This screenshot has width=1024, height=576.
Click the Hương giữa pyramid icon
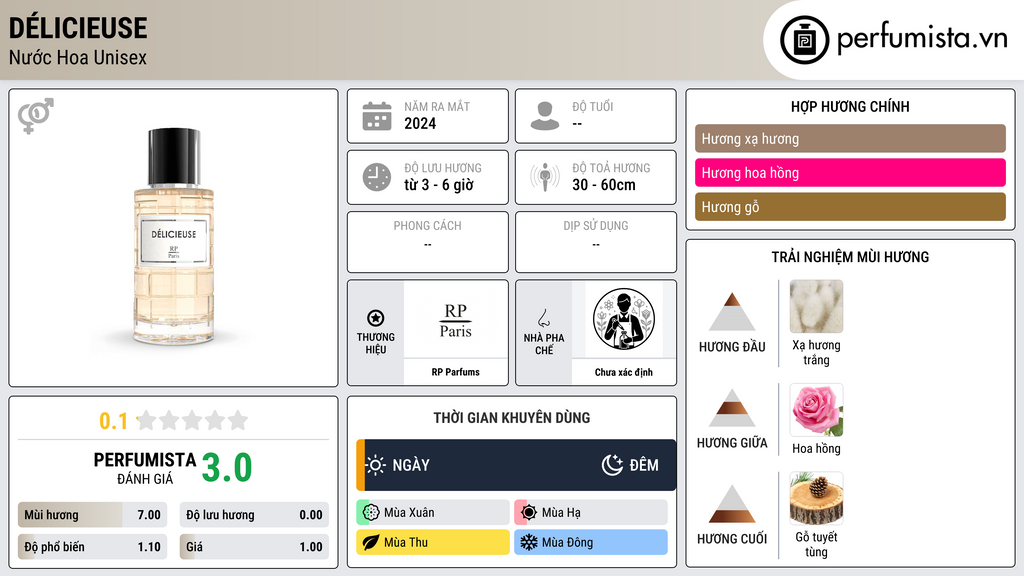coord(732,408)
